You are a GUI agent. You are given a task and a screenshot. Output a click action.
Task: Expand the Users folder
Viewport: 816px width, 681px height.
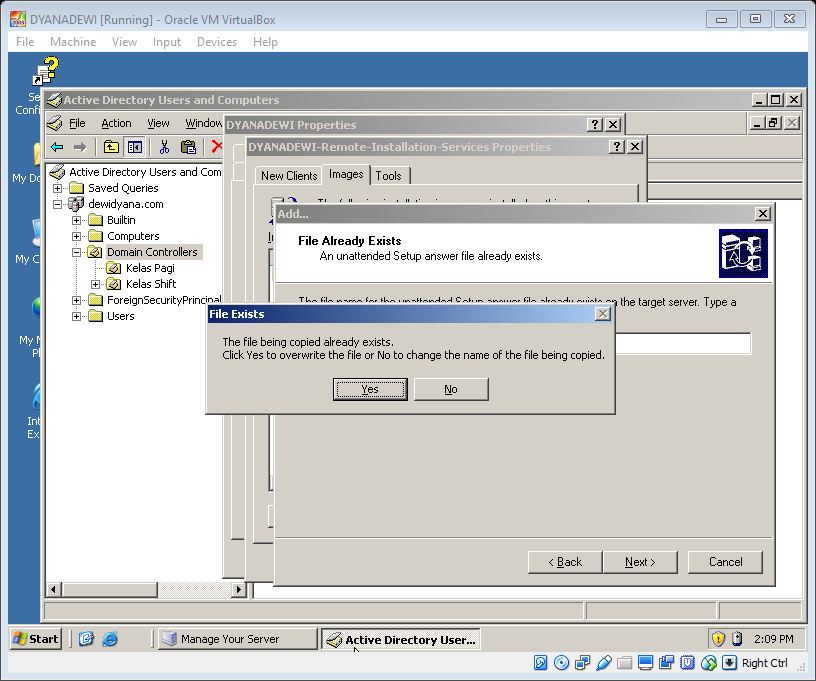click(76, 316)
